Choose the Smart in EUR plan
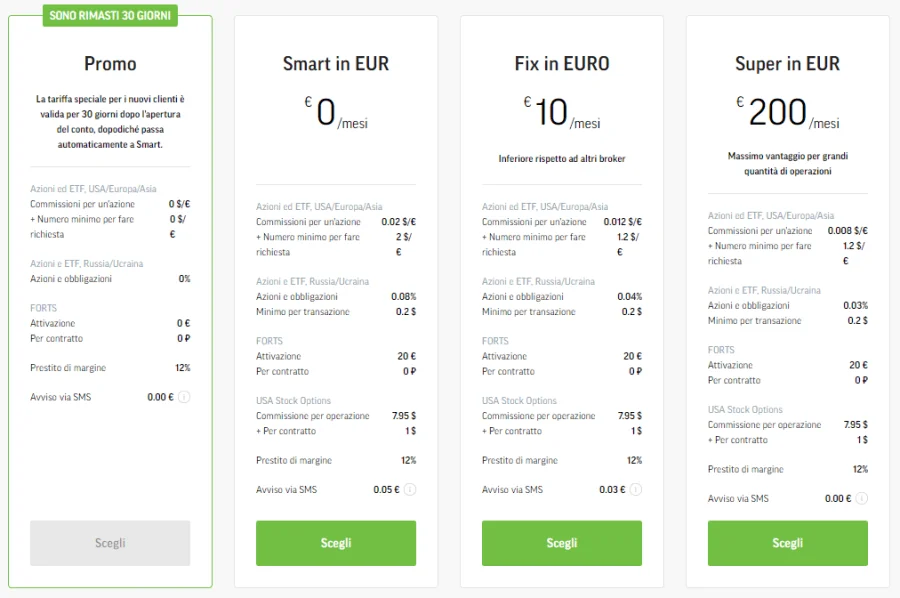 coord(336,543)
